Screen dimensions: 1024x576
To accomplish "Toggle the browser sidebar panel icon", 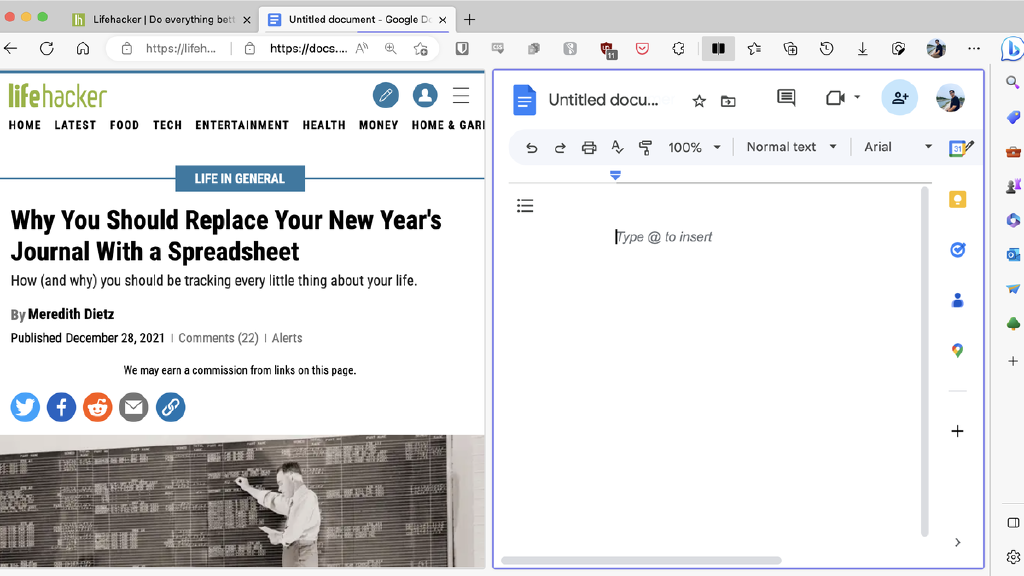I will [x=1013, y=523].
